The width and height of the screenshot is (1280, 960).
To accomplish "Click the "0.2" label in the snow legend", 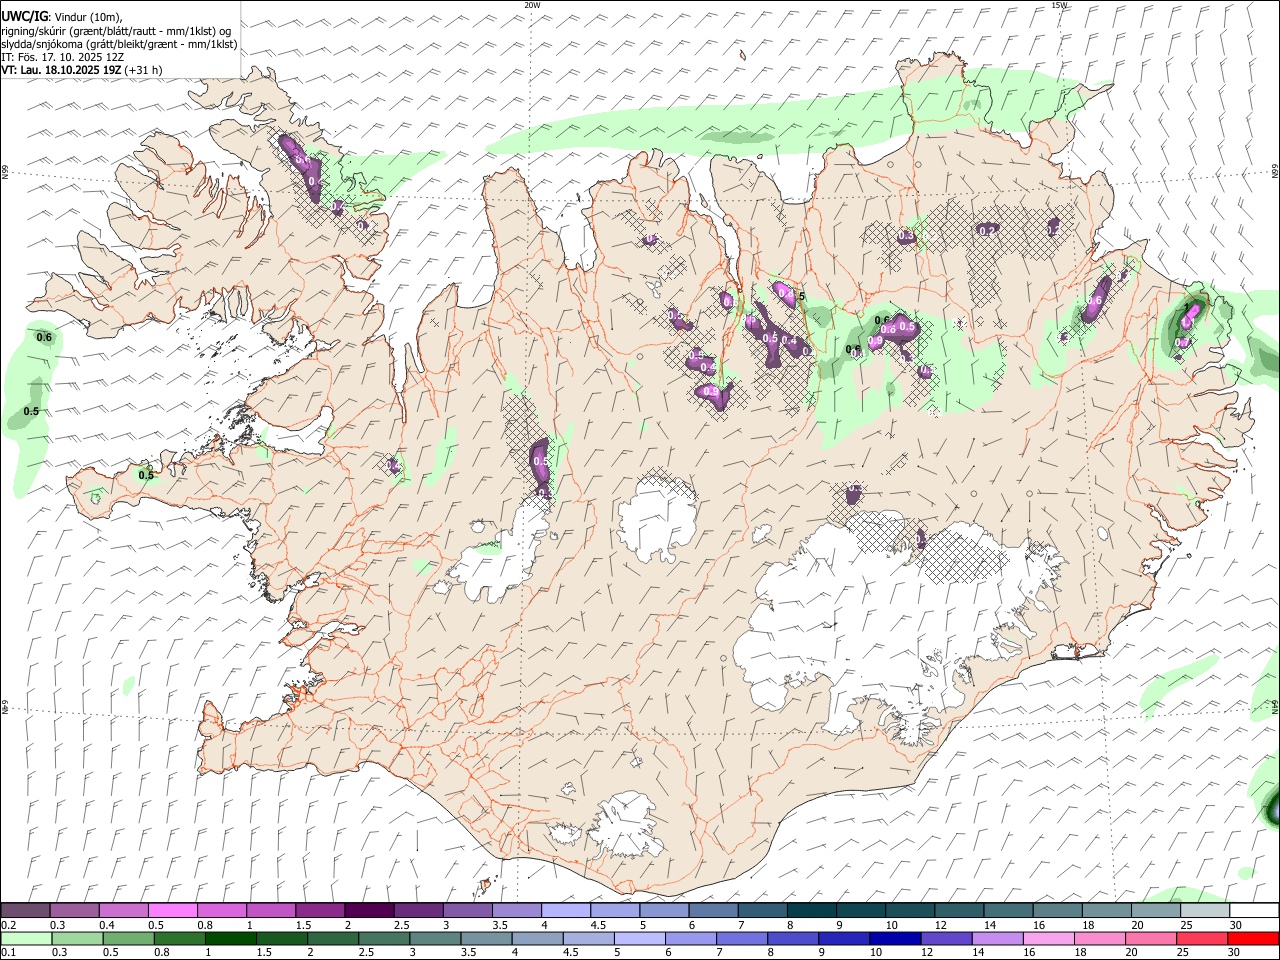I will (x=9, y=925).
